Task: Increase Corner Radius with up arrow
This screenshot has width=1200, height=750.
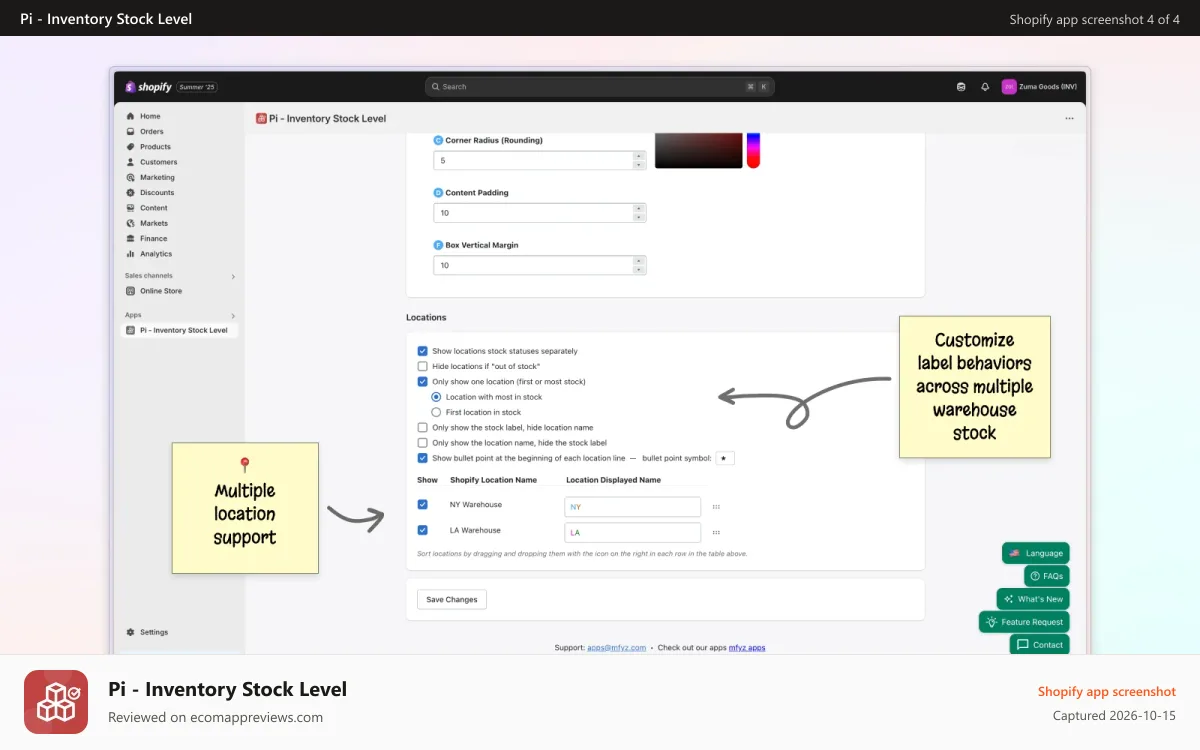Action: 639,156
